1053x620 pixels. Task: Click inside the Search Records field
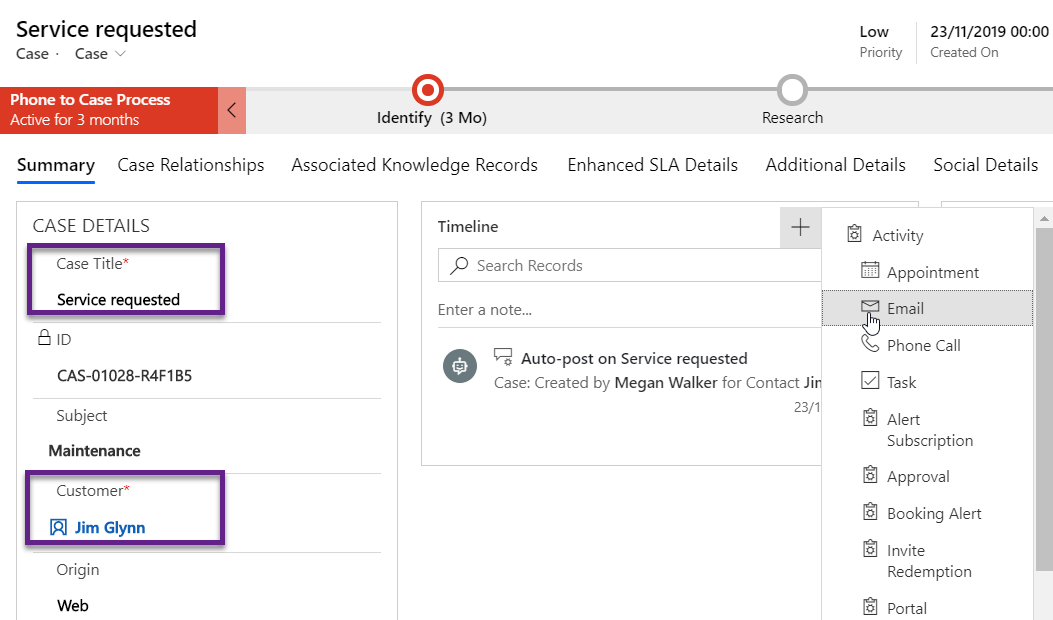coord(630,265)
